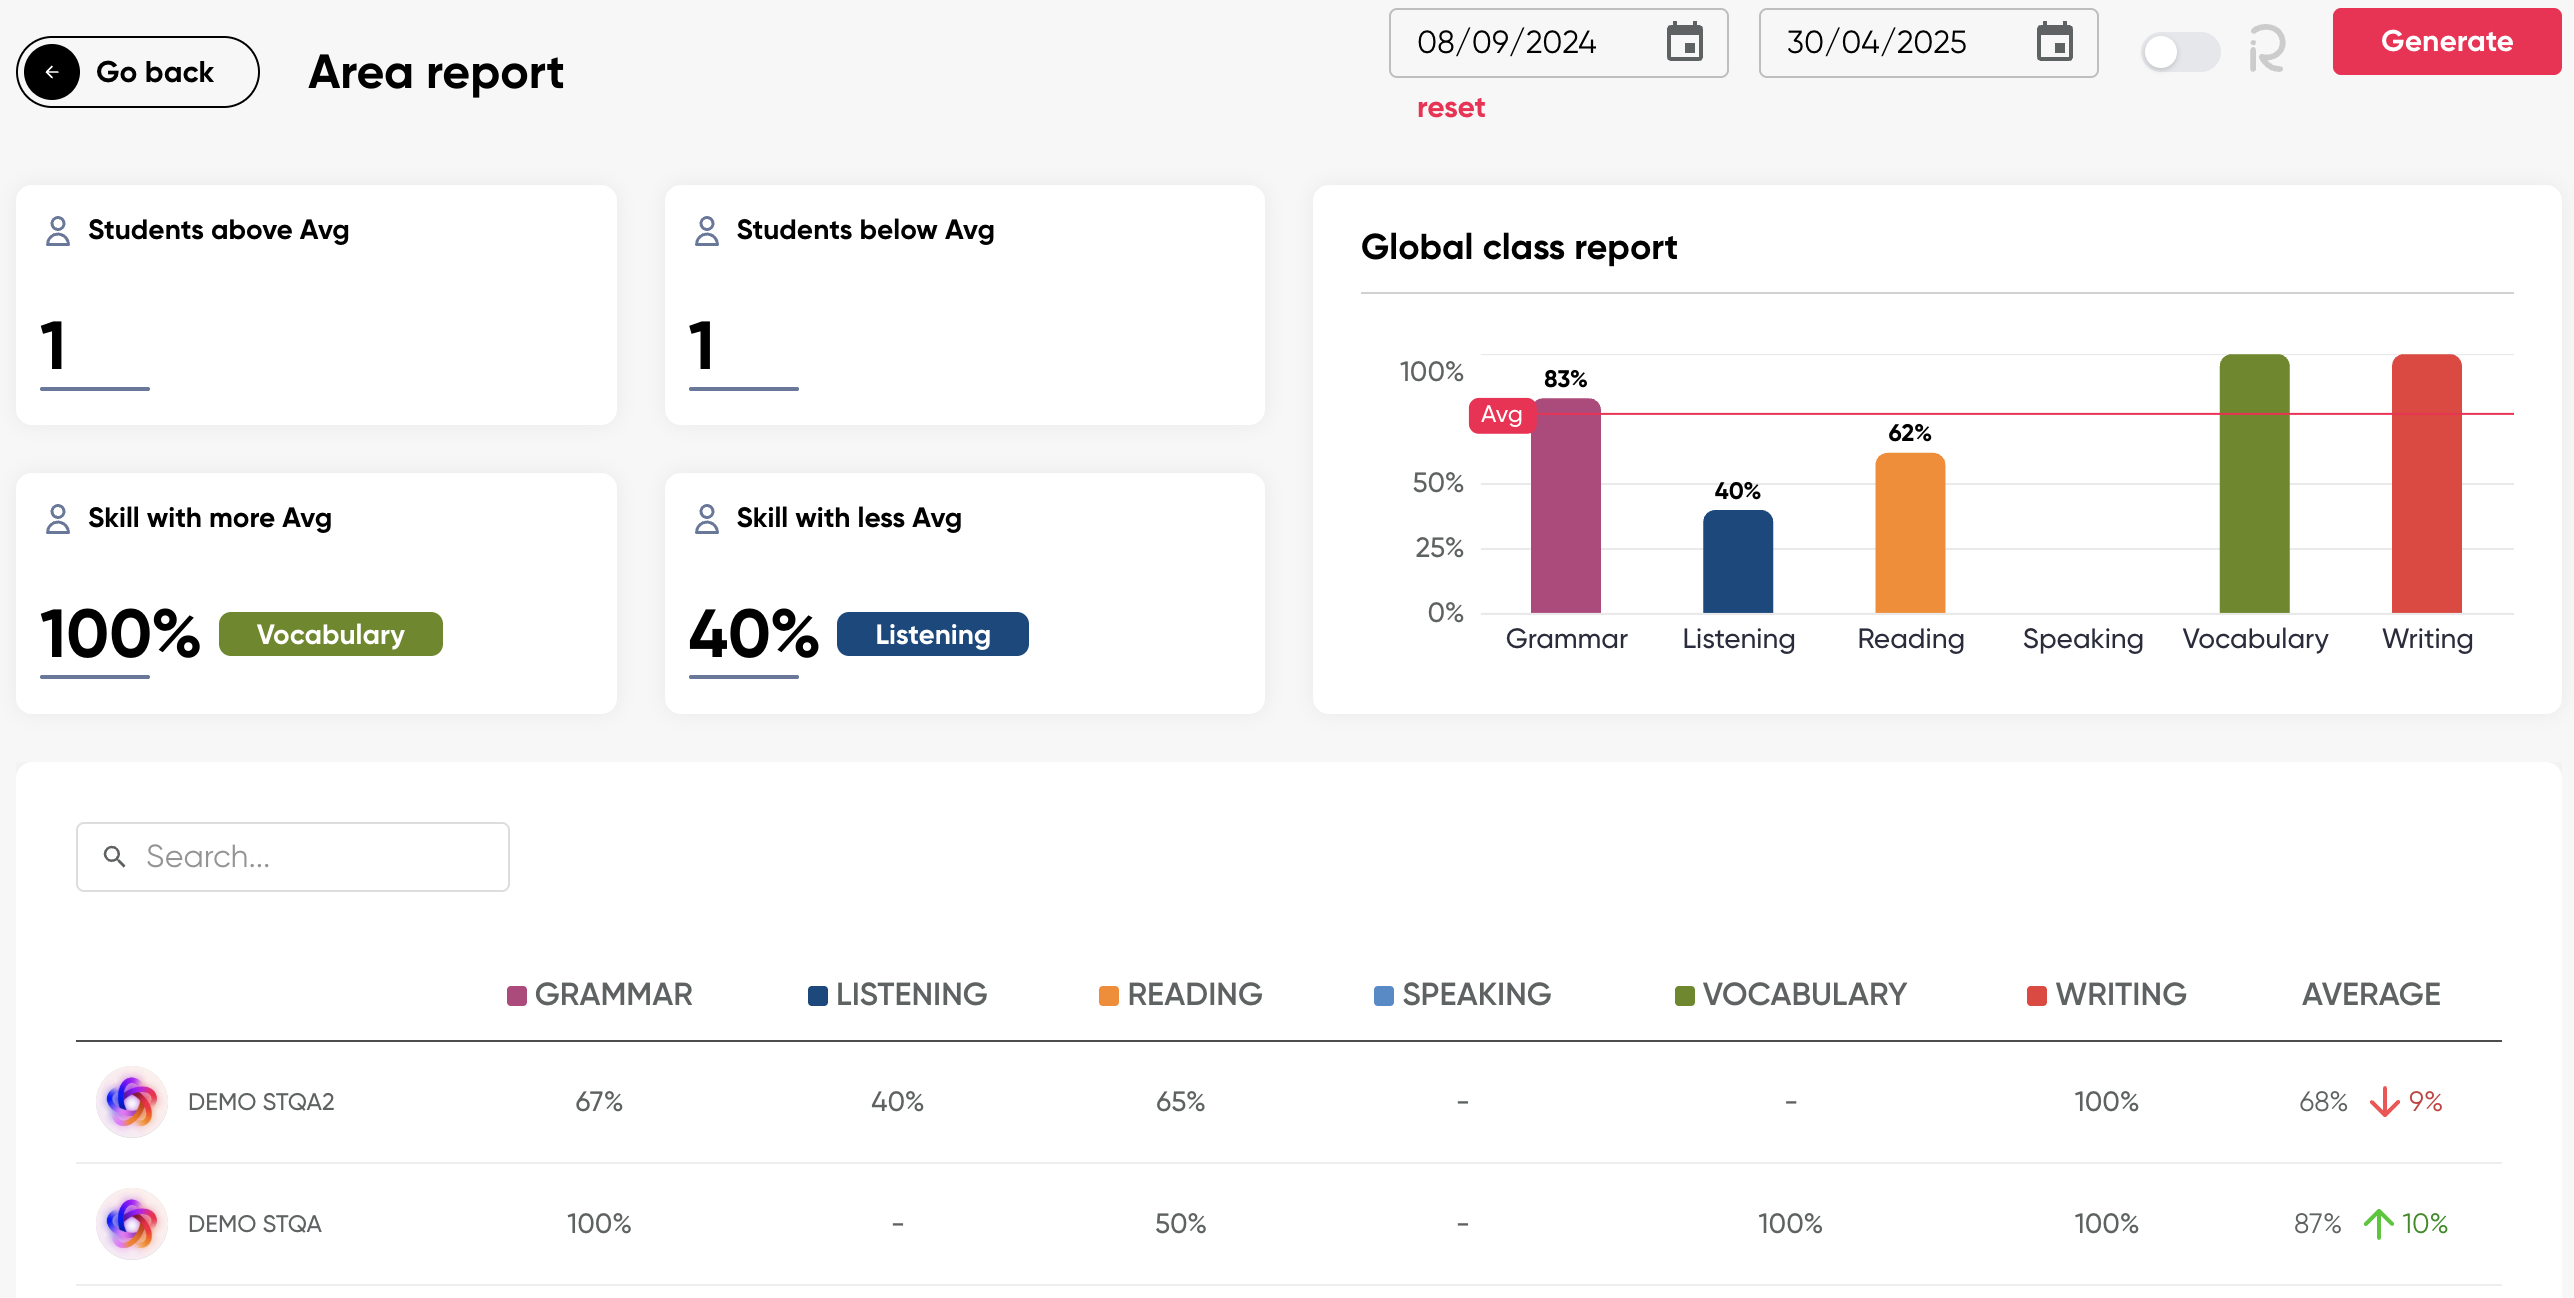Click the green Vocabulary bar in chart
This screenshot has height=1298, width=2574.
pyautogui.click(x=2254, y=484)
